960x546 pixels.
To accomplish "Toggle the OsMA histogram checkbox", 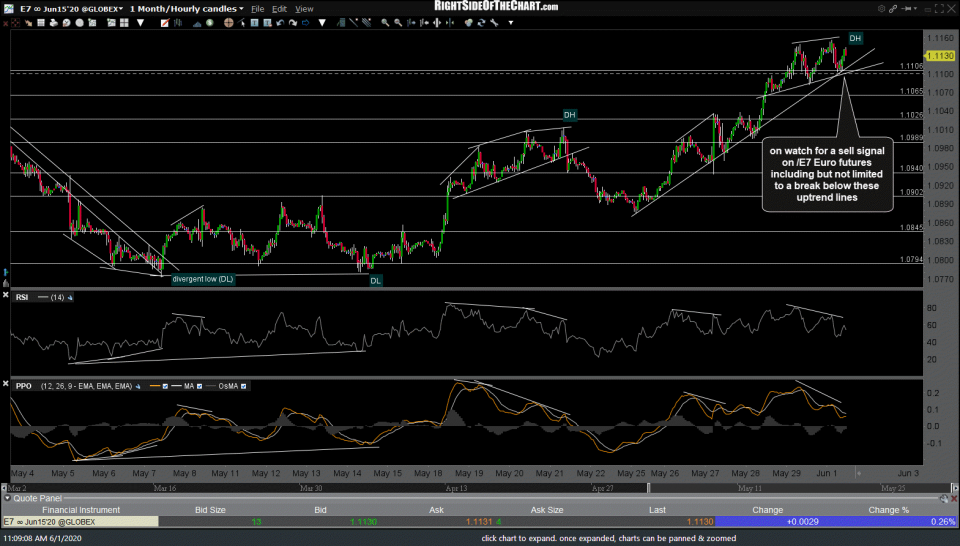I will (244, 386).
